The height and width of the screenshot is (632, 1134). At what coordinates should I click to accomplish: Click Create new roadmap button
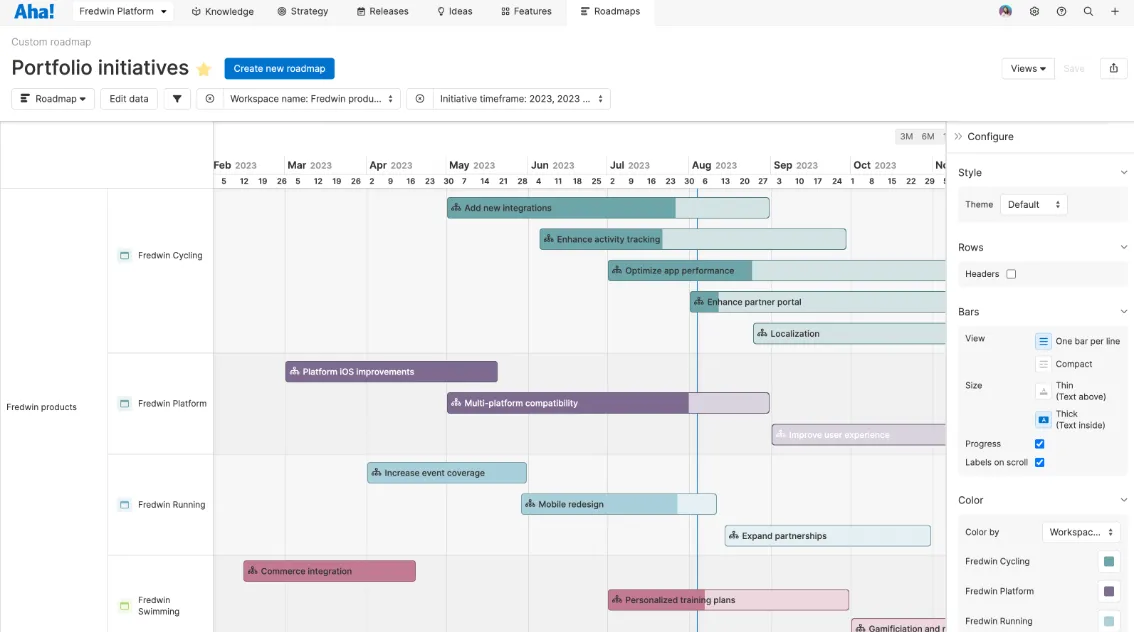[x=279, y=69]
